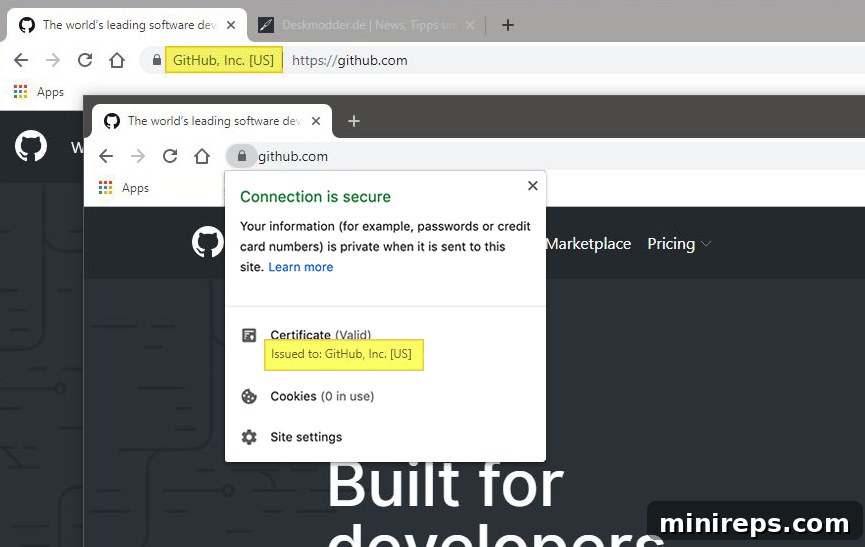Image resolution: width=865 pixels, height=547 pixels.
Task: Go back in the front browser window
Action: coord(106,156)
